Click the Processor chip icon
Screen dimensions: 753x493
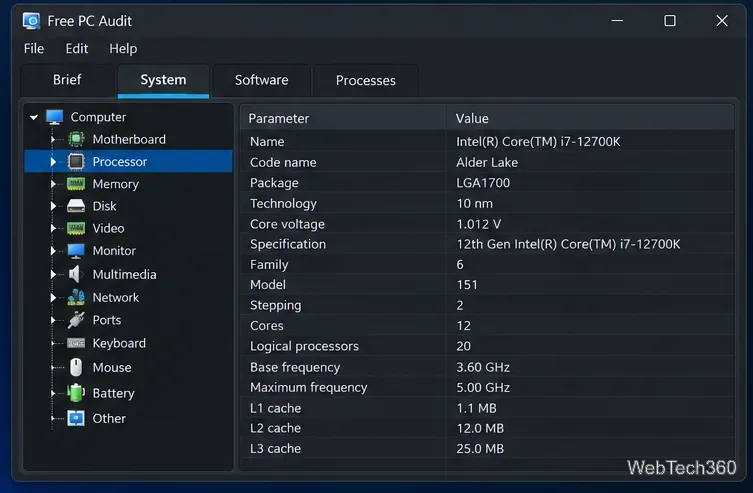76,162
